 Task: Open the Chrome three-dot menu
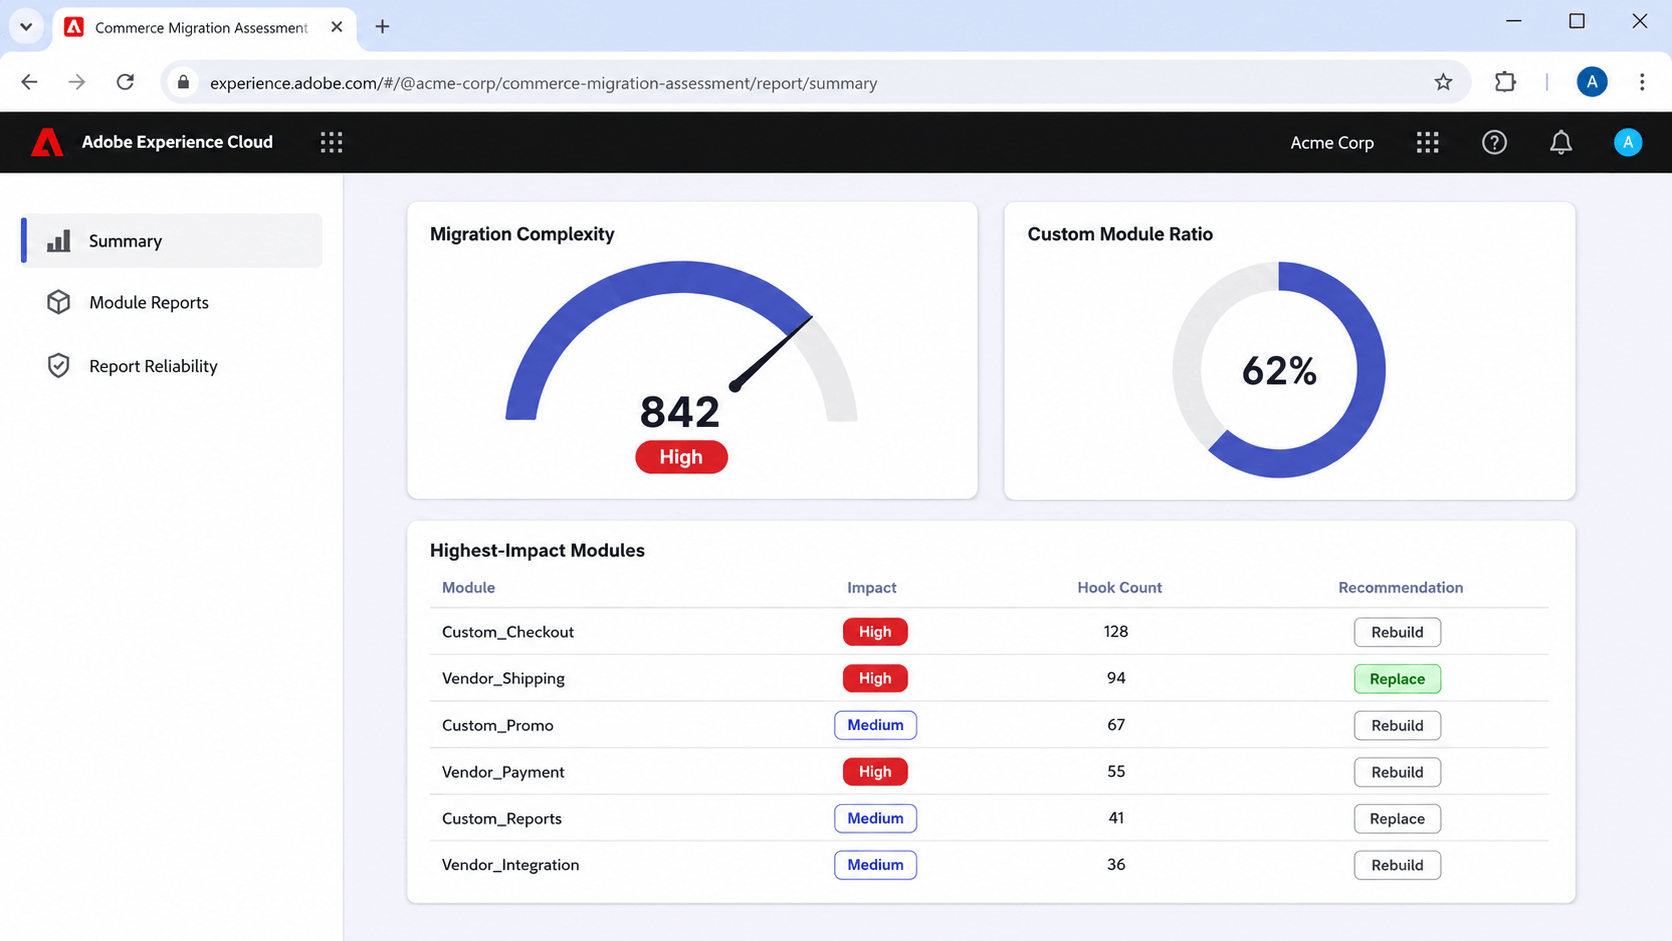1641,82
